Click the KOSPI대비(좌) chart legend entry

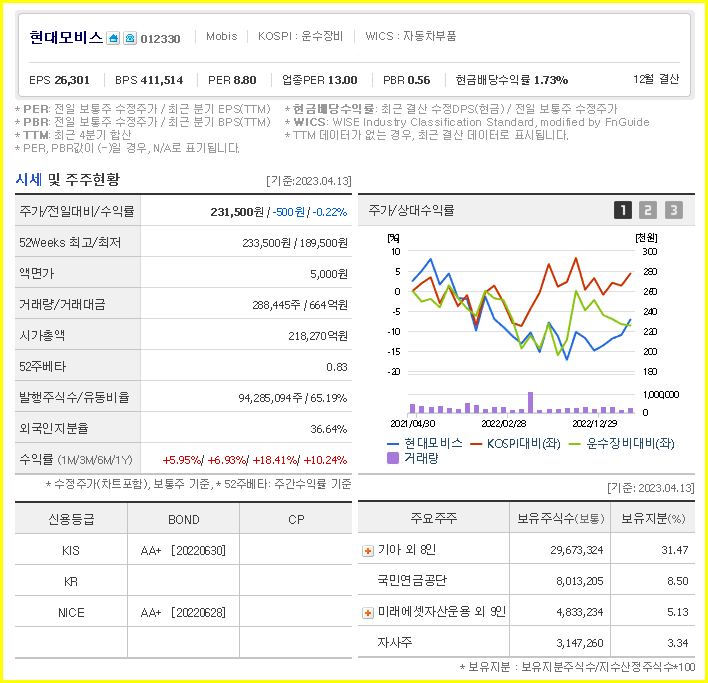pos(515,443)
